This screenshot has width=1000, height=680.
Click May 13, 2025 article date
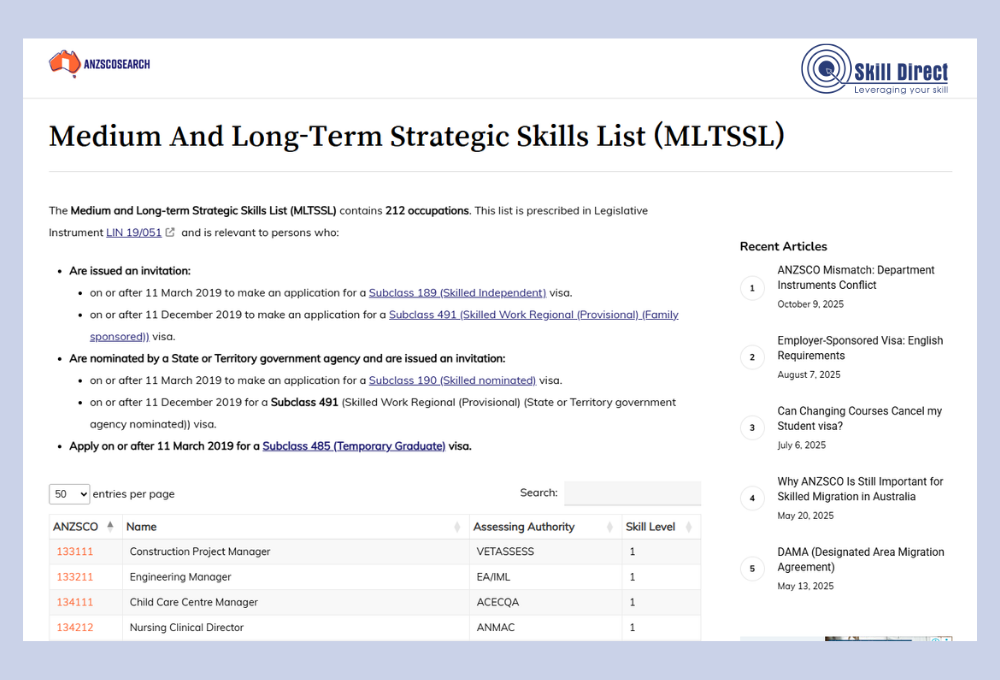coord(805,586)
